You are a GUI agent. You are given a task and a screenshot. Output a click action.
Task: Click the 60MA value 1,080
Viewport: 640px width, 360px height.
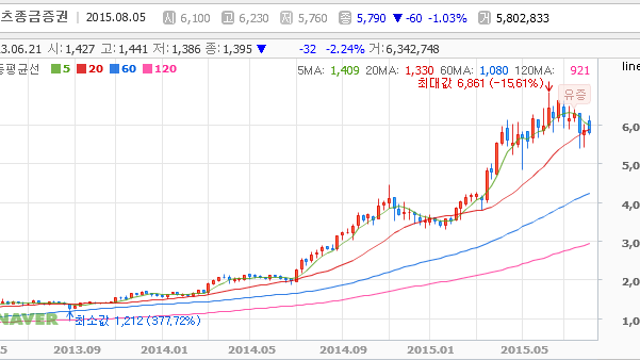pyautogui.click(x=494, y=71)
